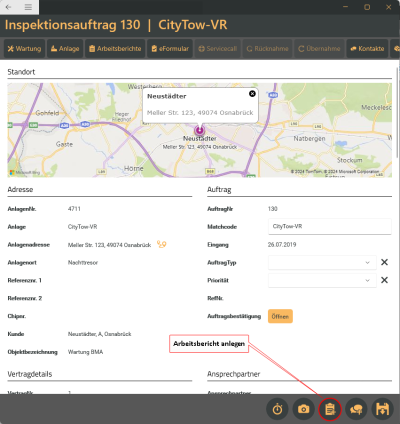This screenshot has height=424, width=400.
Task: Click Öffnen for Auftragsbestätigung
Action: click(280, 316)
